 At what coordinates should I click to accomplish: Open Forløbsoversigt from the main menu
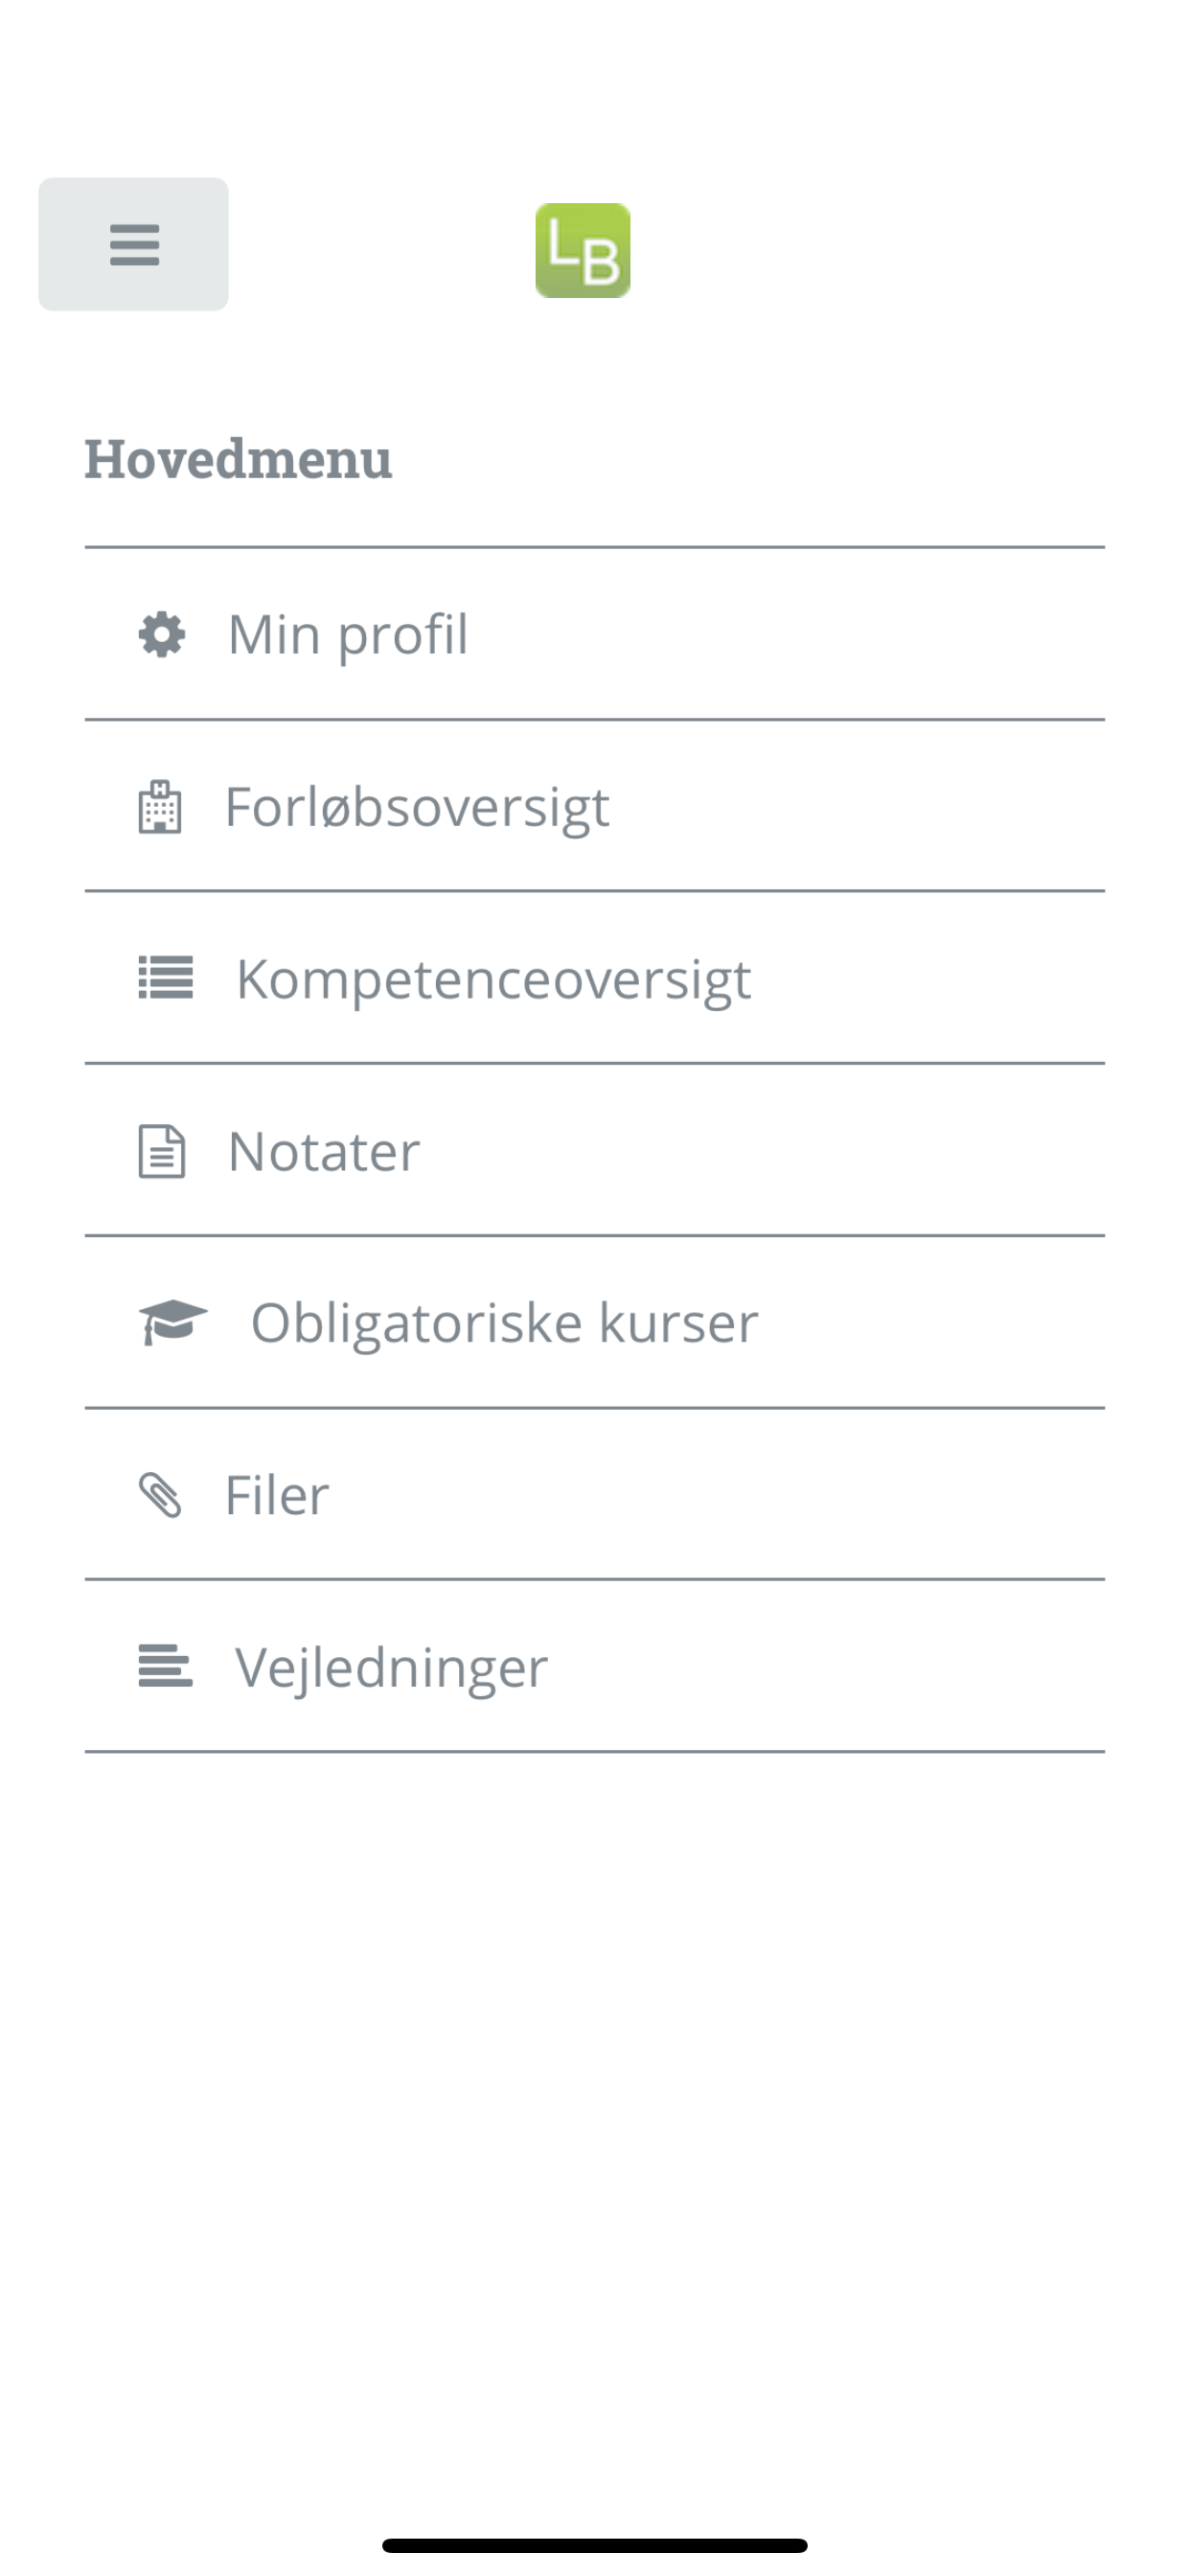(x=417, y=807)
